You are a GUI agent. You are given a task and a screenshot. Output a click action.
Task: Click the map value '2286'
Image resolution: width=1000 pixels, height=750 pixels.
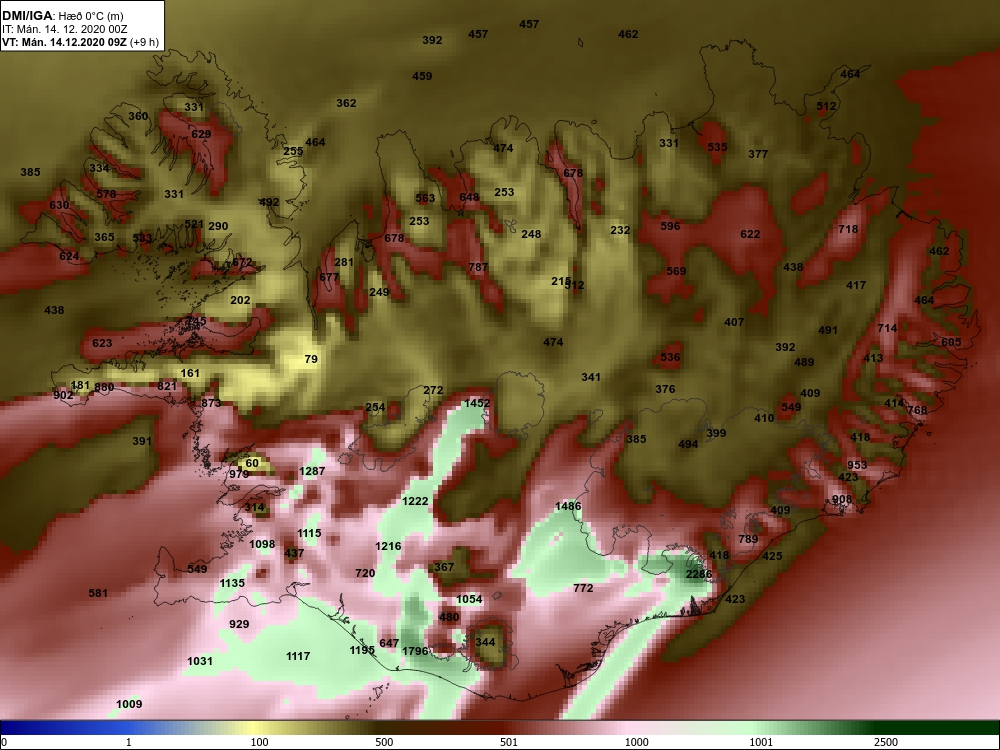click(x=698, y=574)
